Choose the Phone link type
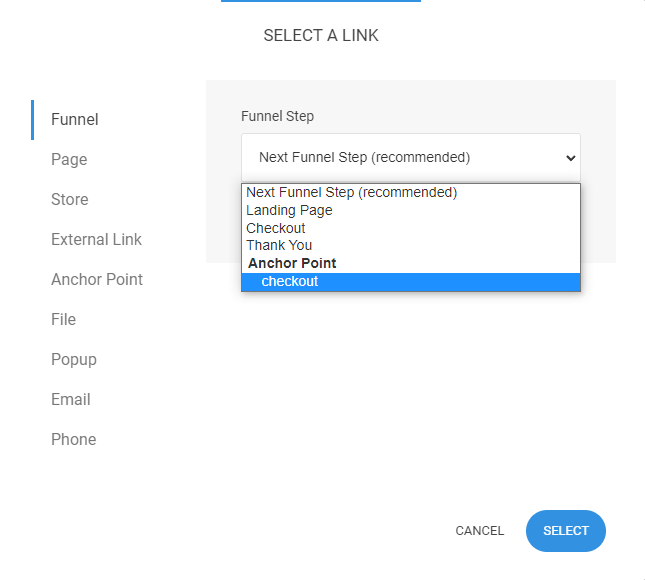The height and width of the screenshot is (580, 645). point(73,439)
